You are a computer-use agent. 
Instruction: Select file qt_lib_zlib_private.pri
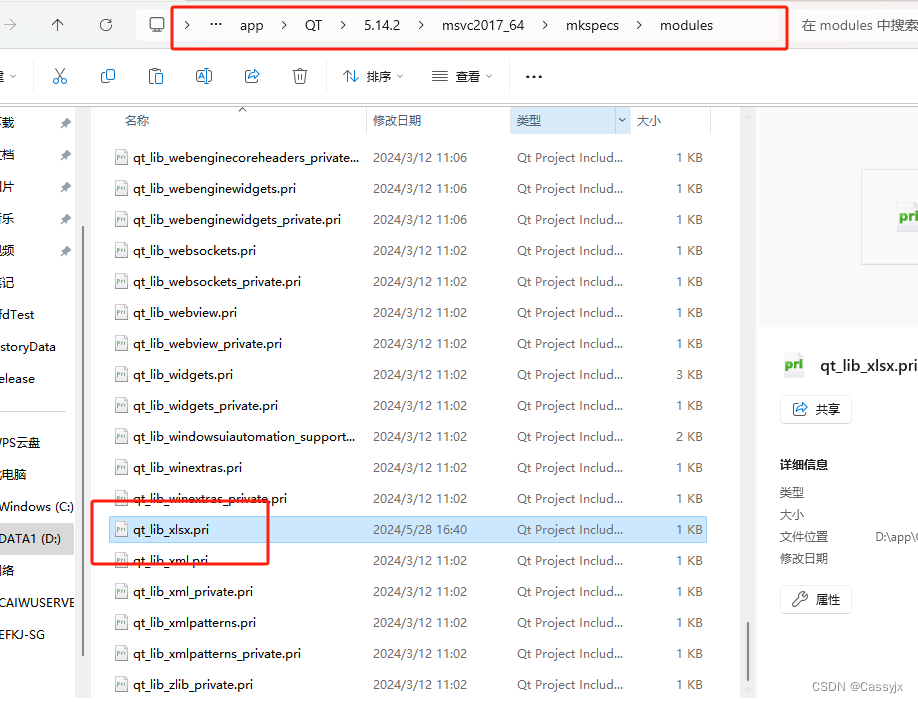[407, 684]
